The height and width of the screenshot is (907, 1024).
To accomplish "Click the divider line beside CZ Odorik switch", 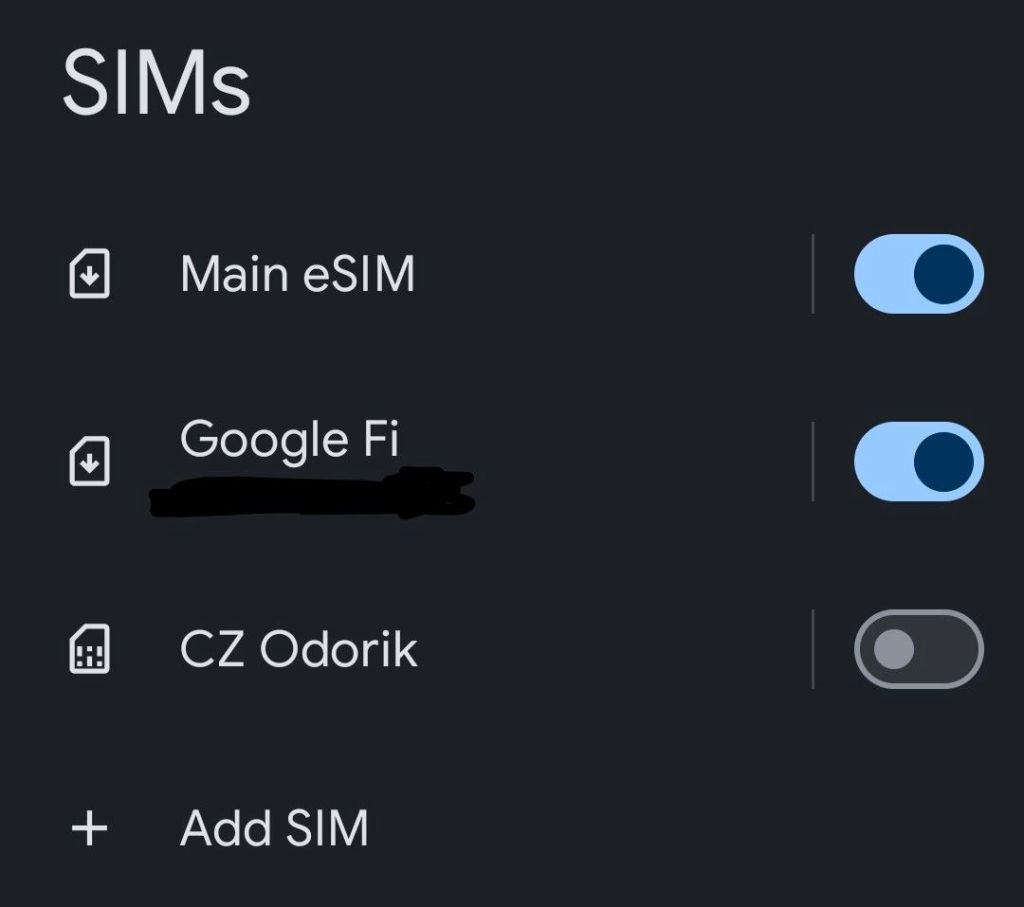I will point(813,649).
